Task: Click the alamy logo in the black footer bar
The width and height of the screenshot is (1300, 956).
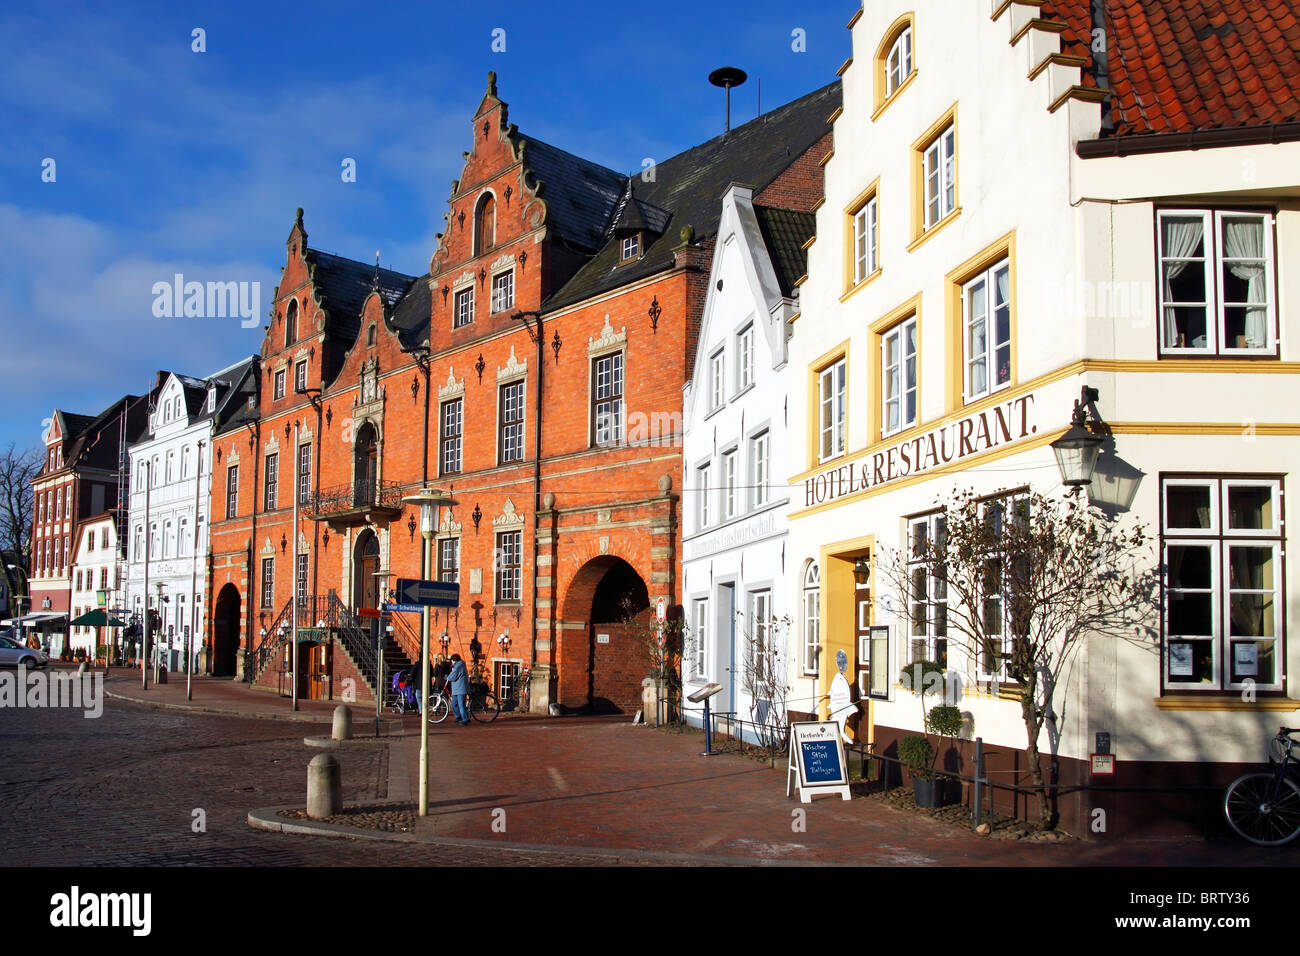Action: [x=101, y=910]
